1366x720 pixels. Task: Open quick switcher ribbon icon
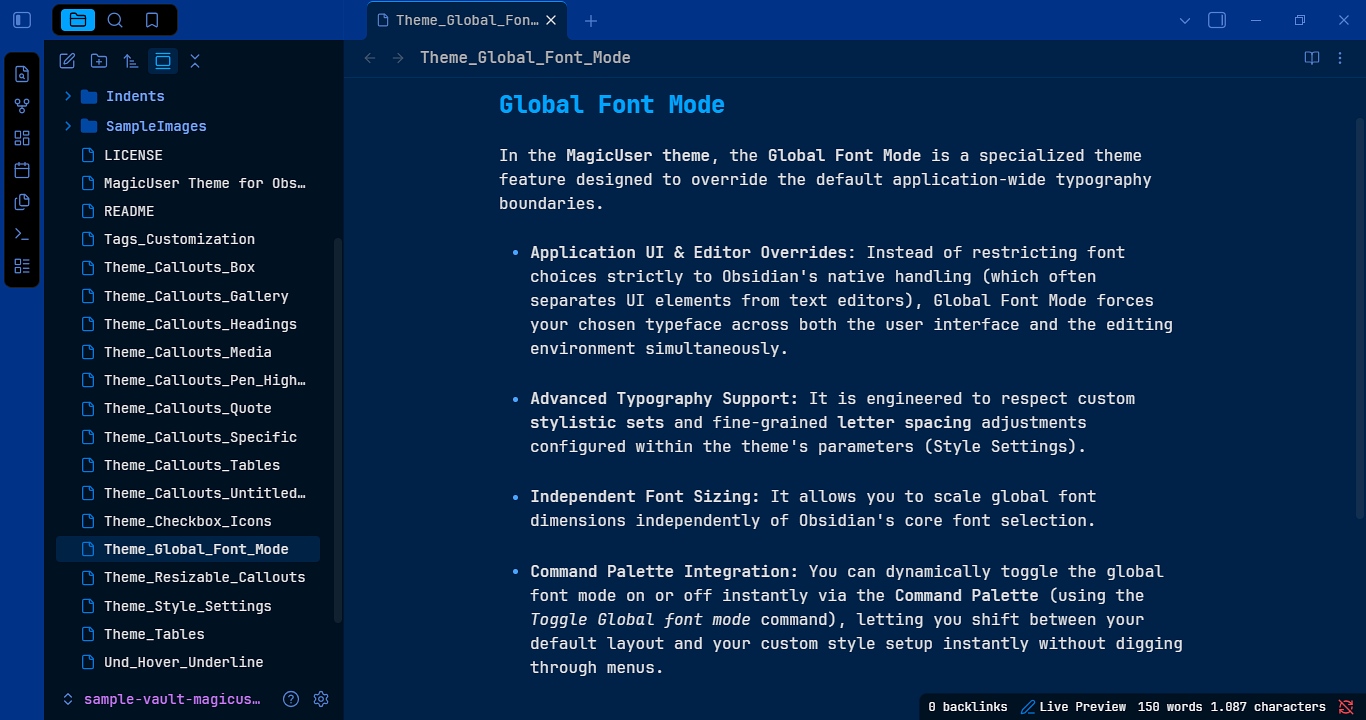coord(22,74)
